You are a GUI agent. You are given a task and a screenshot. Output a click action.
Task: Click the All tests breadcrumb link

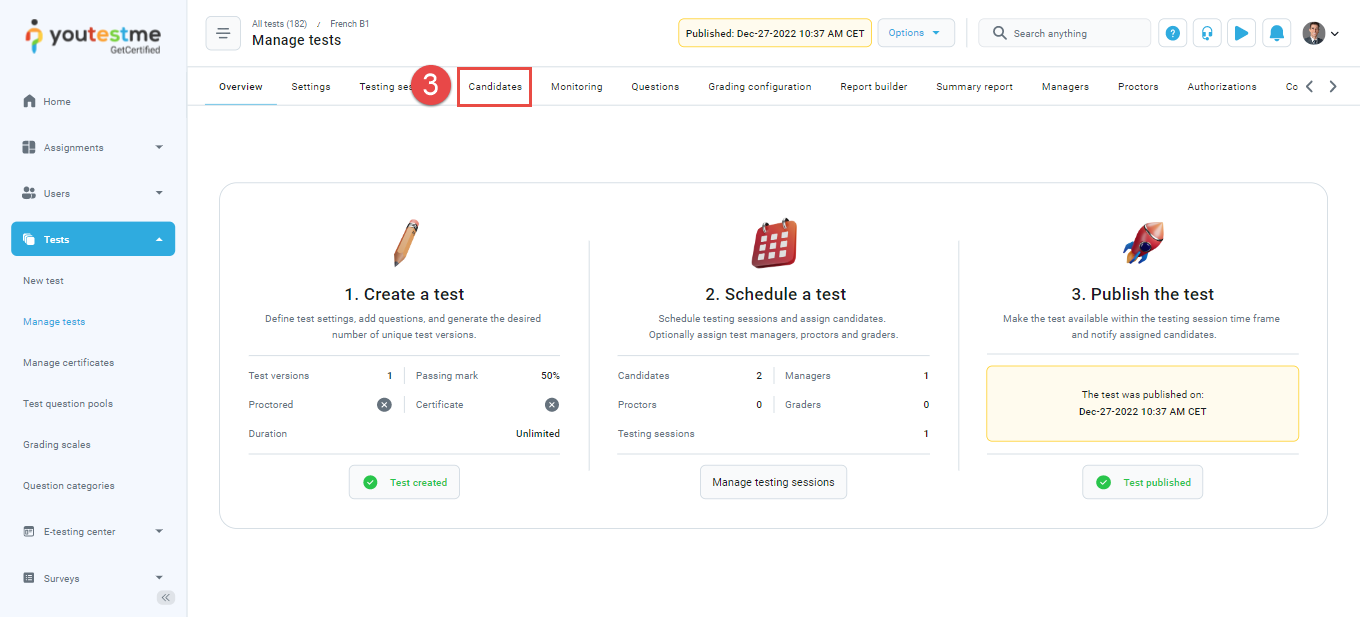click(x=279, y=23)
